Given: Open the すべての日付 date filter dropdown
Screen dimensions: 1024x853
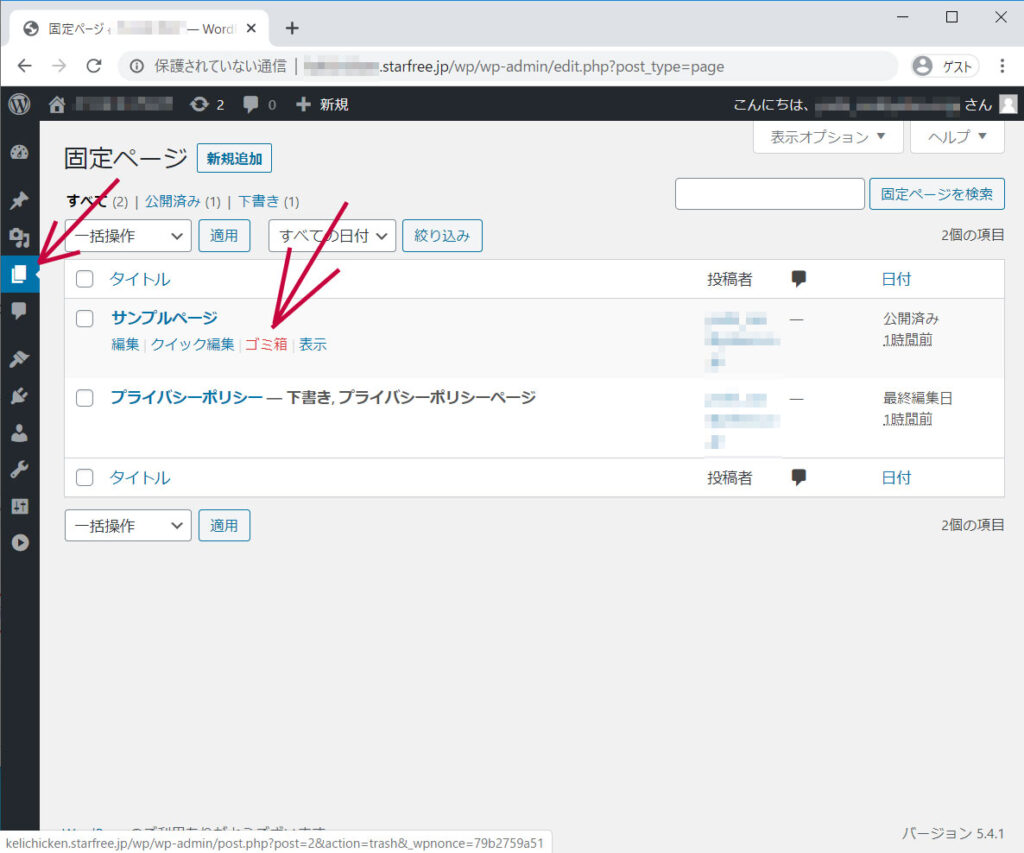Looking at the screenshot, I should (332, 236).
